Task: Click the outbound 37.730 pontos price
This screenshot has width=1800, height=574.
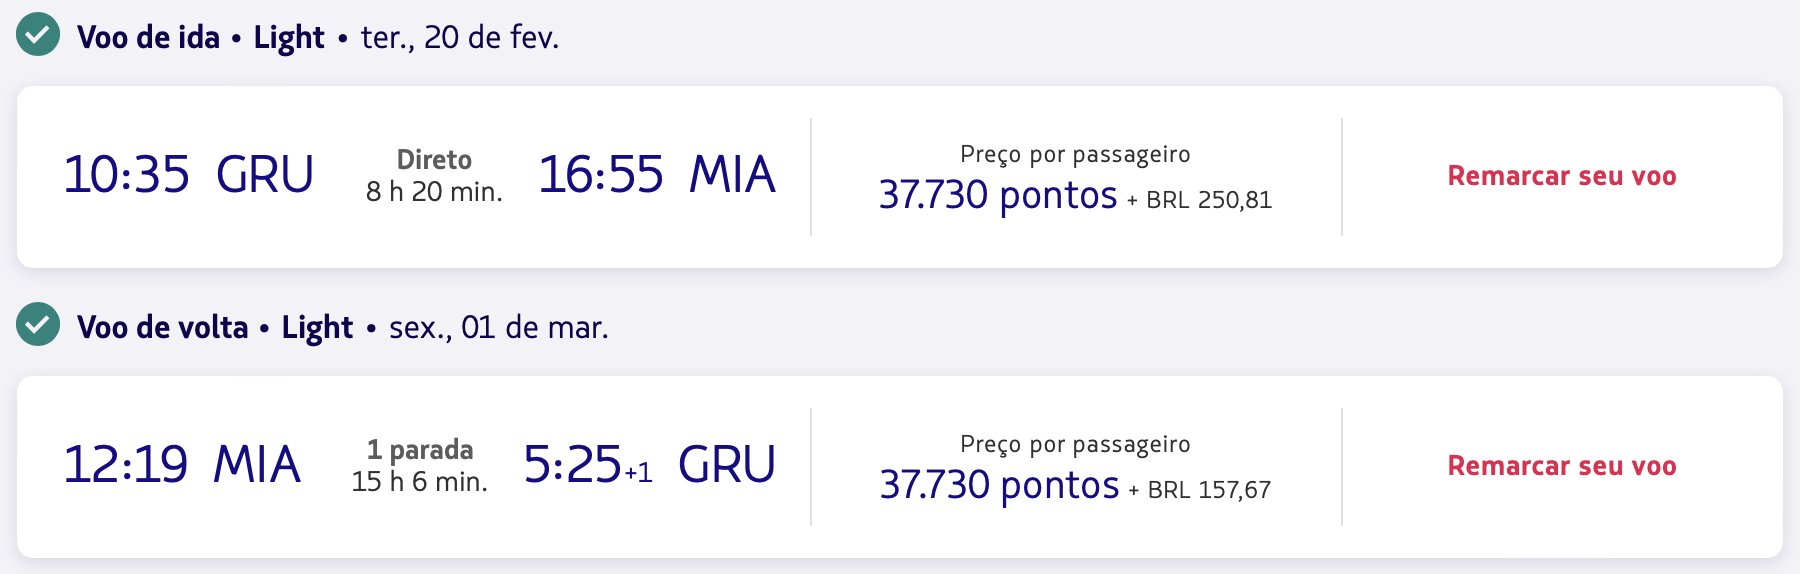Action: point(998,195)
